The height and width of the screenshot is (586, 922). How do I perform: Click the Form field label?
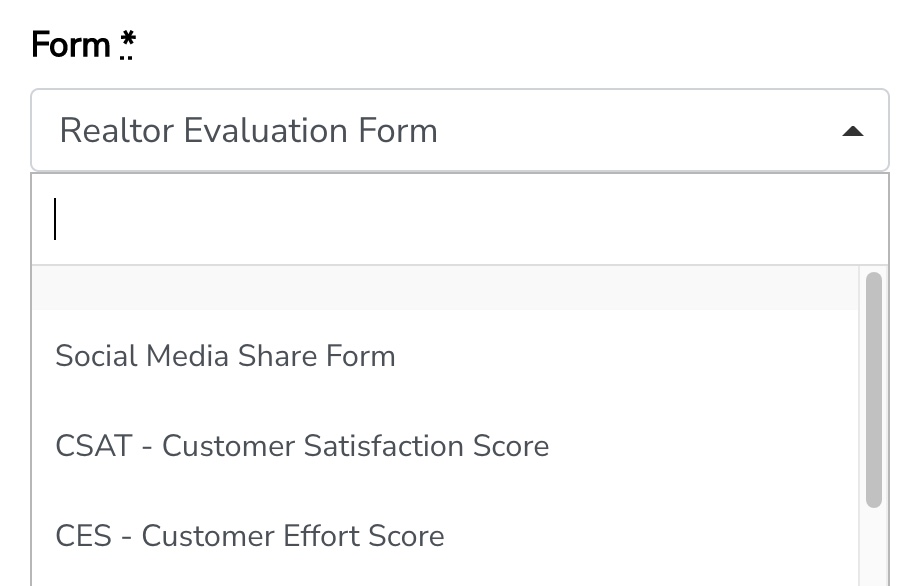(x=71, y=46)
